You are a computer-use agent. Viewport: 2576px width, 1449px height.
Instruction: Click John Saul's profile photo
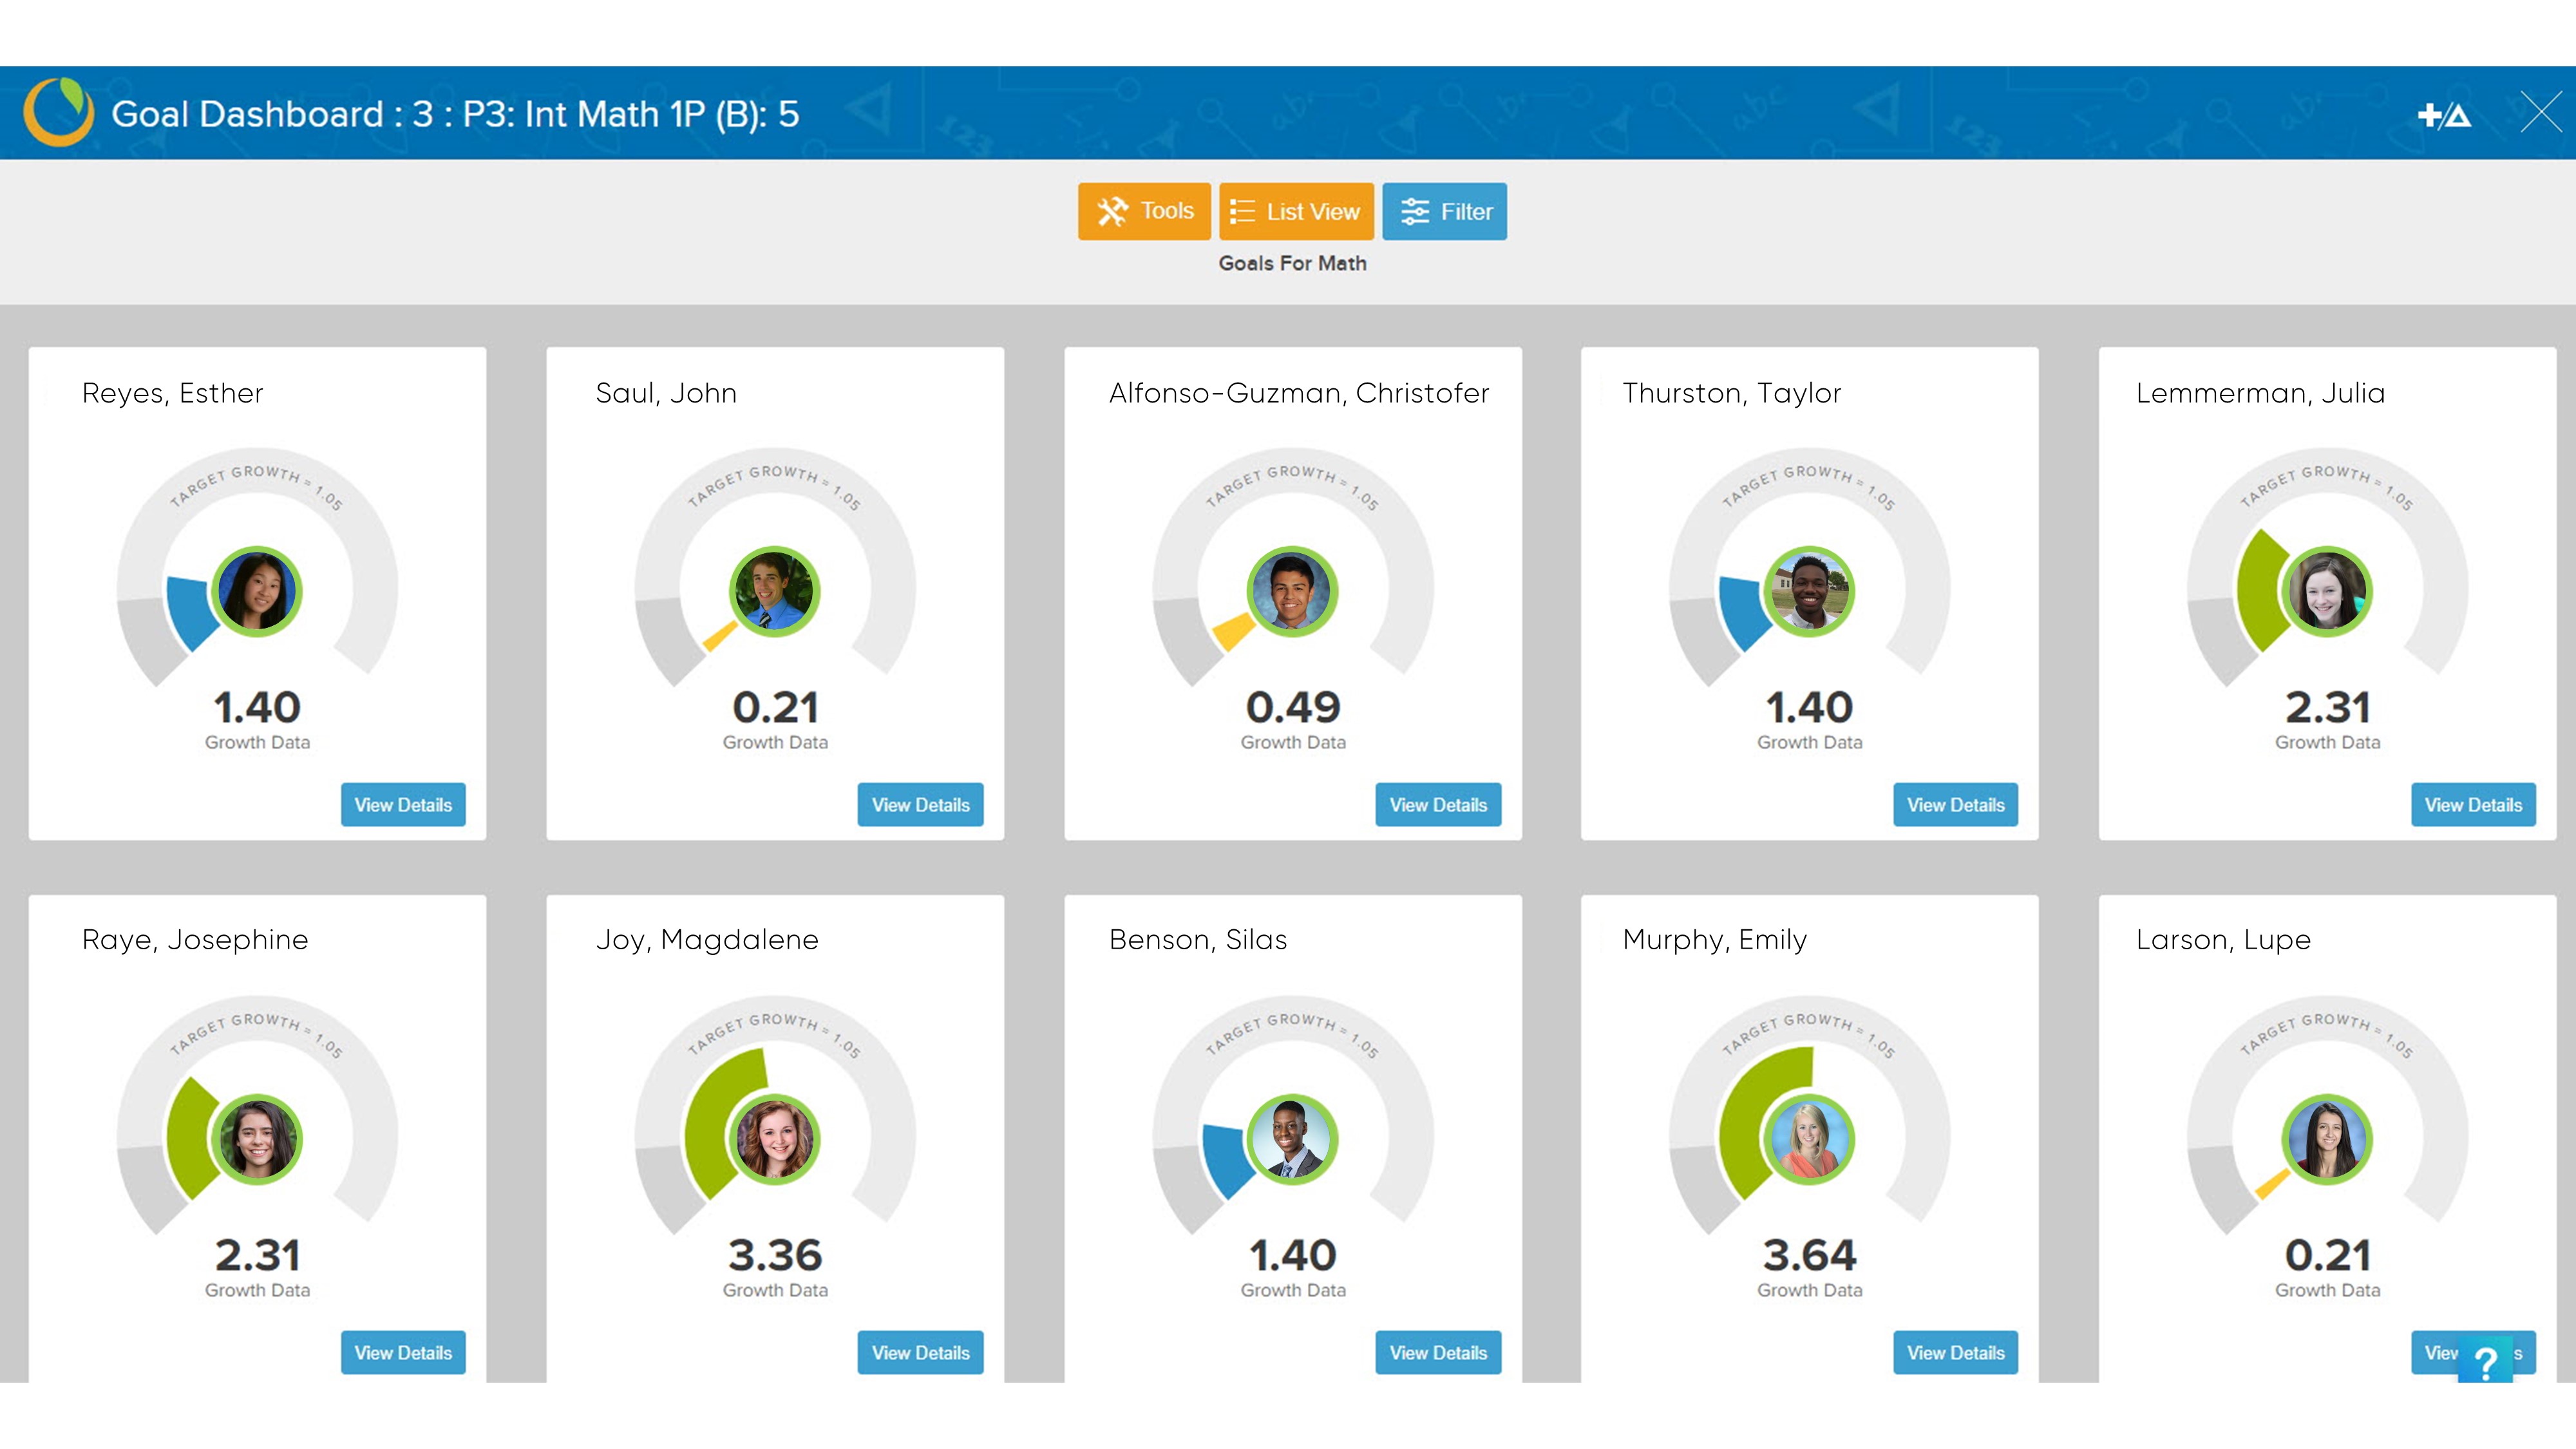[x=774, y=591]
